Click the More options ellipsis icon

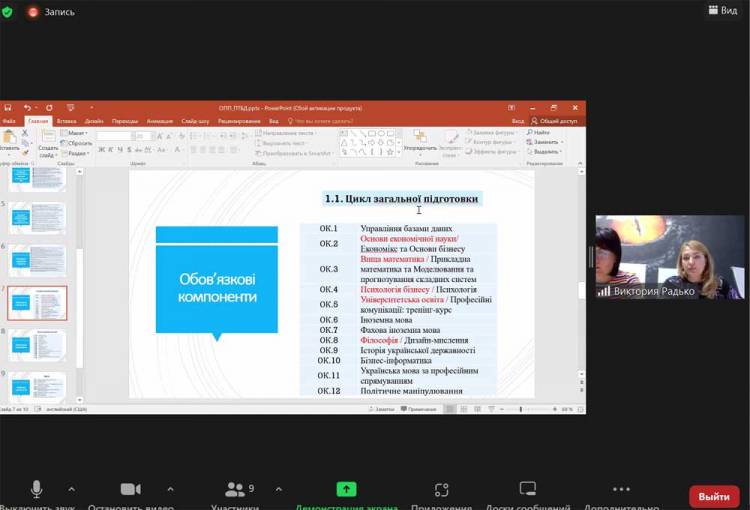click(x=621, y=489)
